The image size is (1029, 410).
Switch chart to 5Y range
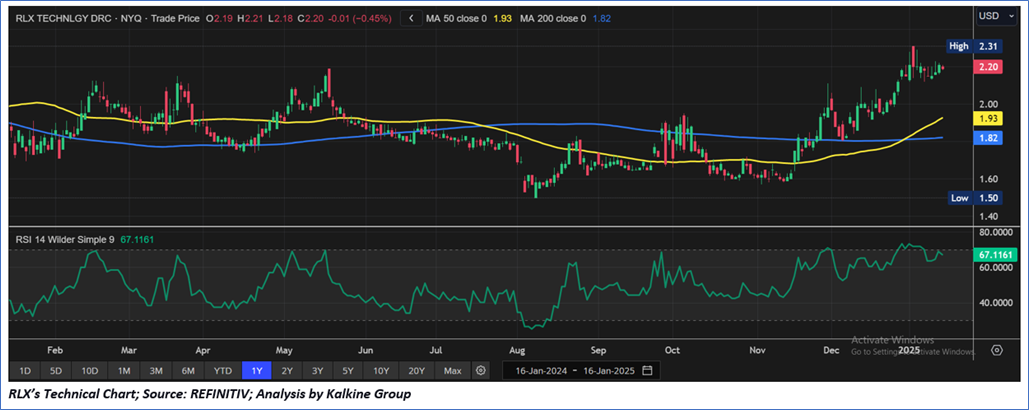[x=347, y=371]
